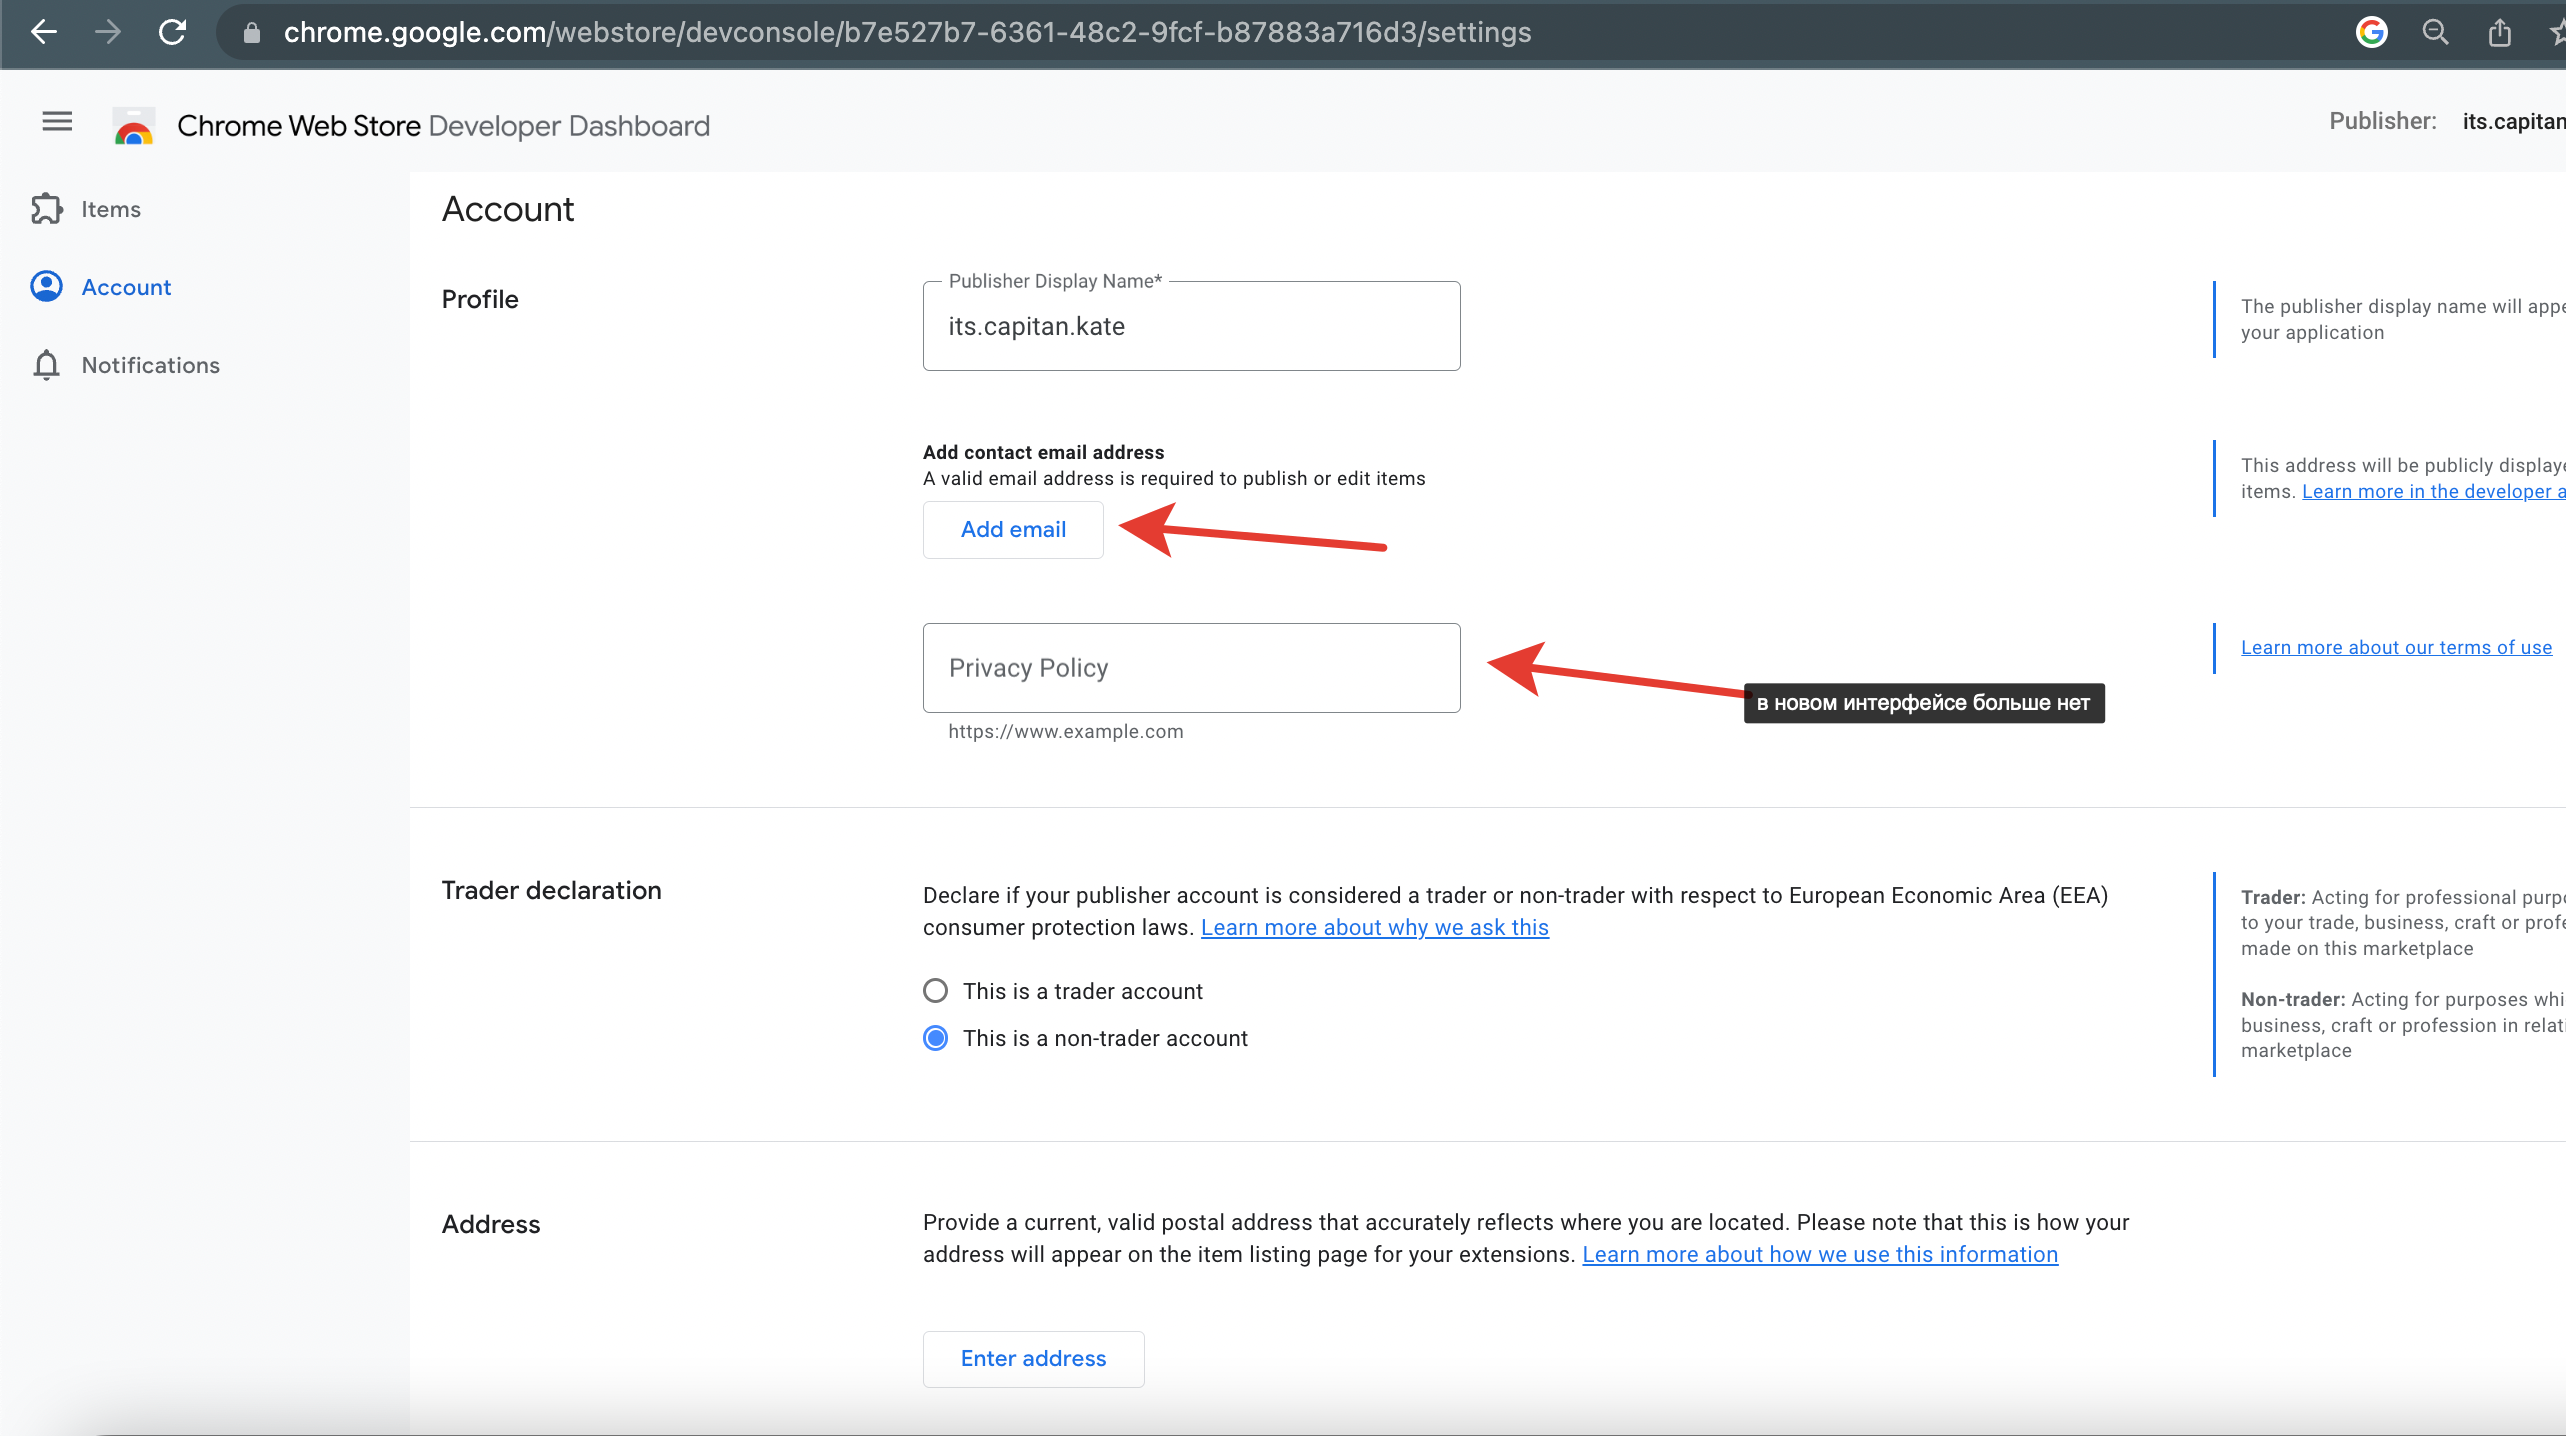Click the Add email button

pyautogui.click(x=1013, y=530)
